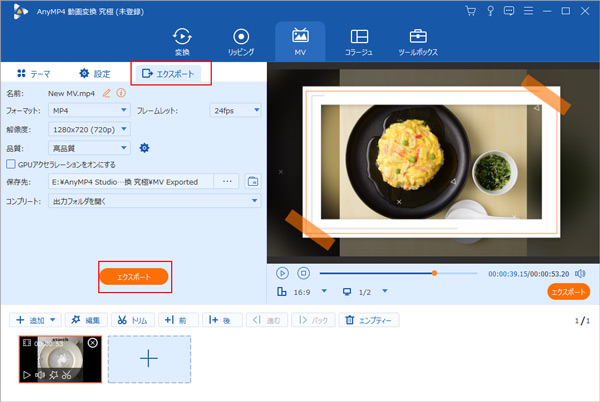
Task: Open the コンプリート completion action dropdown
Action: pyautogui.click(x=155, y=201)
